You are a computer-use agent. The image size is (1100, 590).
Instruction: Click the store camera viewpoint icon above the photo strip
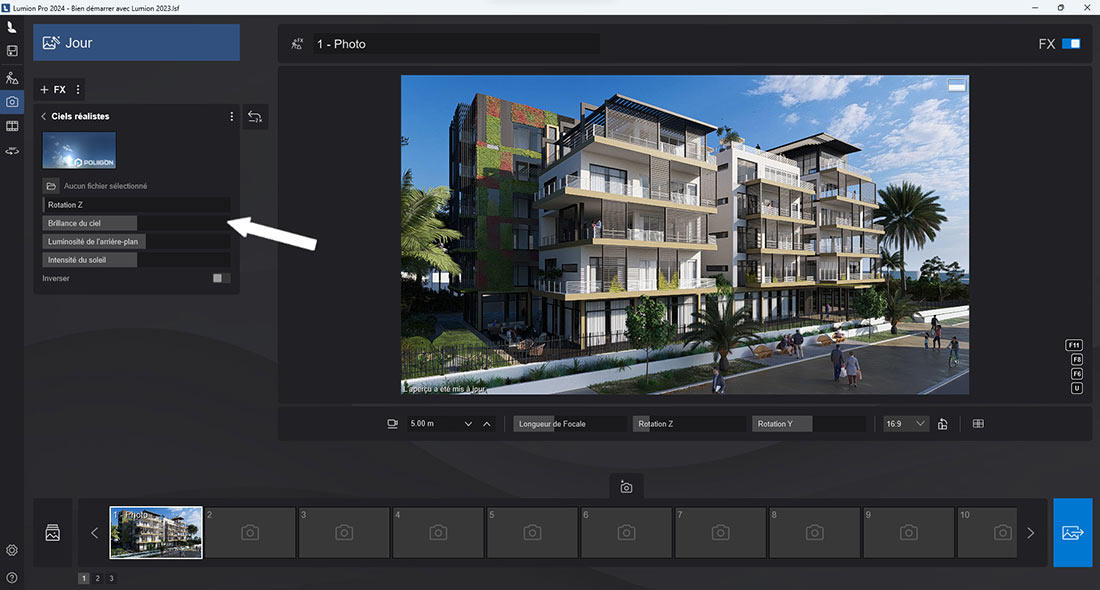coord(626,487)
